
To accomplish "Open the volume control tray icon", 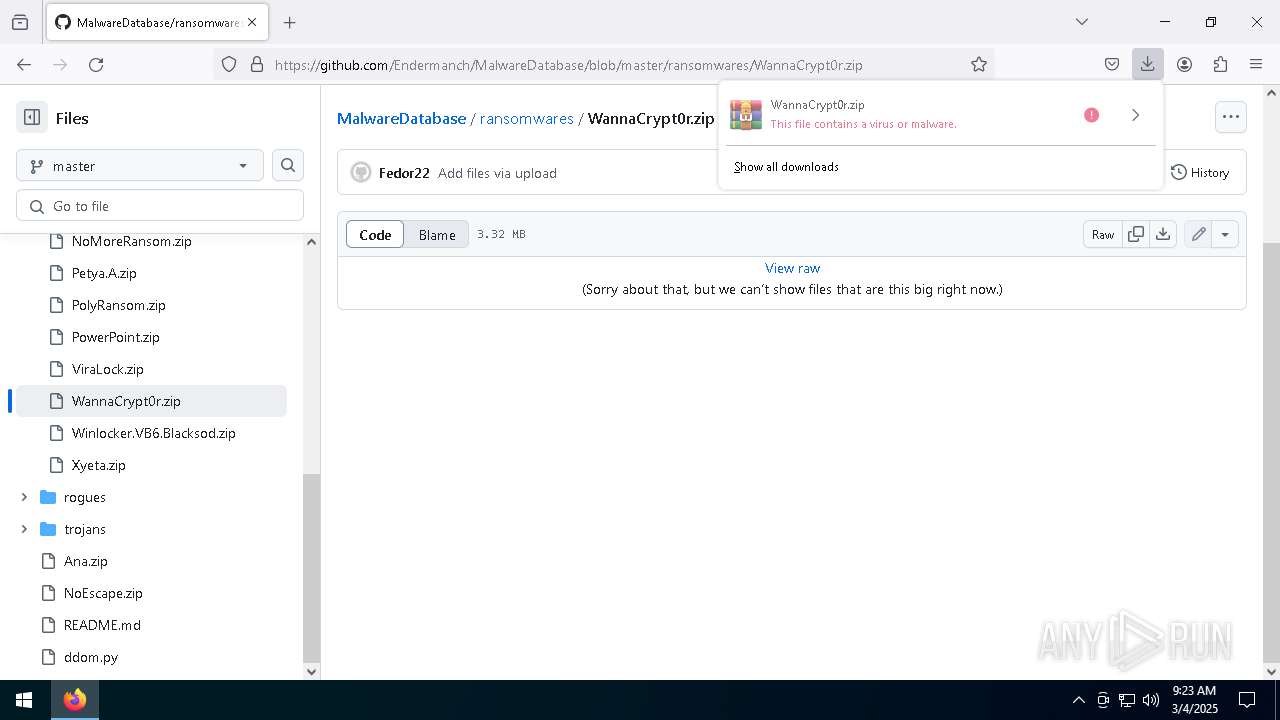I will (1151, 700).
